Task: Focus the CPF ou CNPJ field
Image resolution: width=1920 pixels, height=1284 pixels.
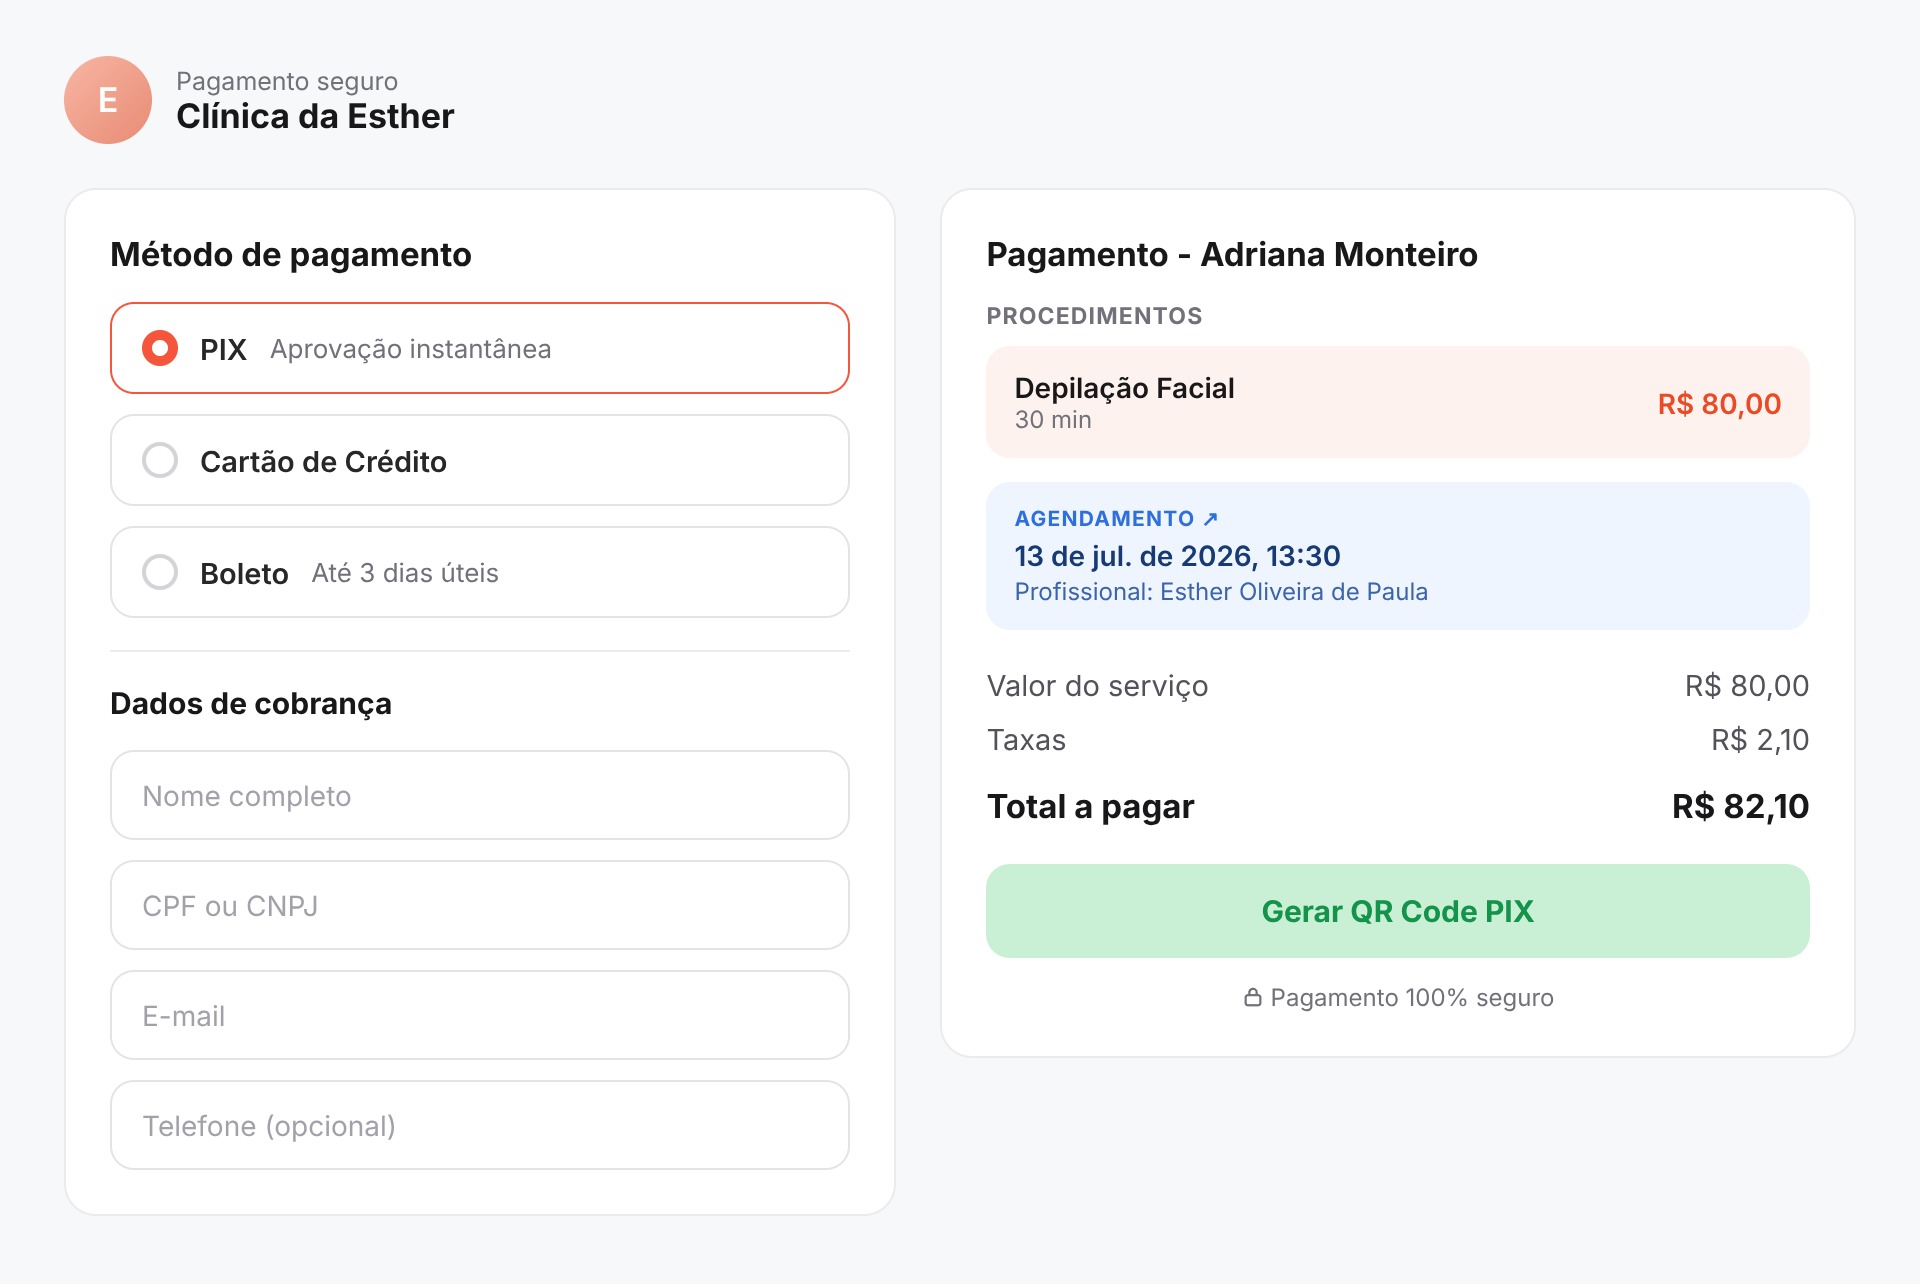Action: pyautogui.click(x=480, y=905)
